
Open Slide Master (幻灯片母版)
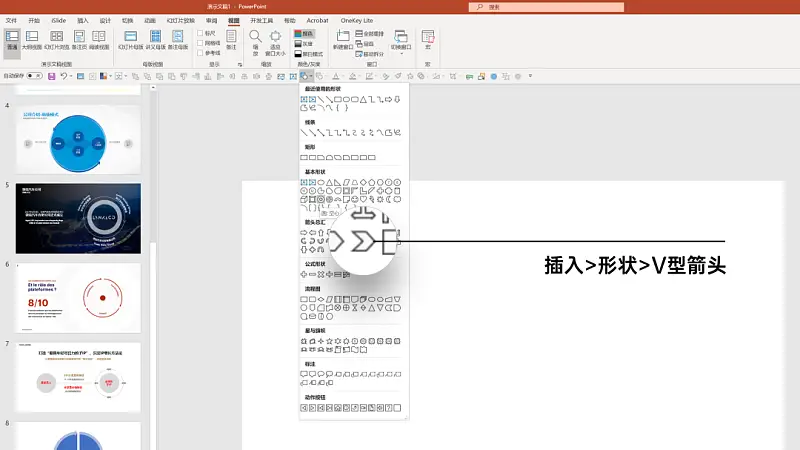tap(131, 40)
